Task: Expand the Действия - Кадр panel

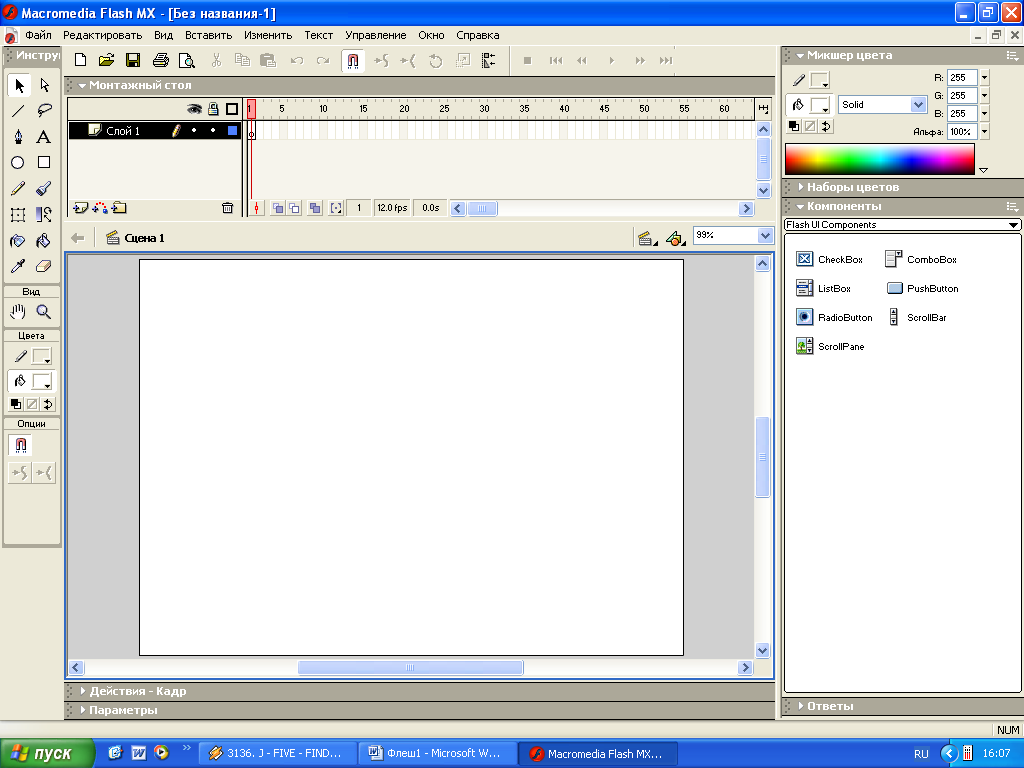Action: coord(83,691)
